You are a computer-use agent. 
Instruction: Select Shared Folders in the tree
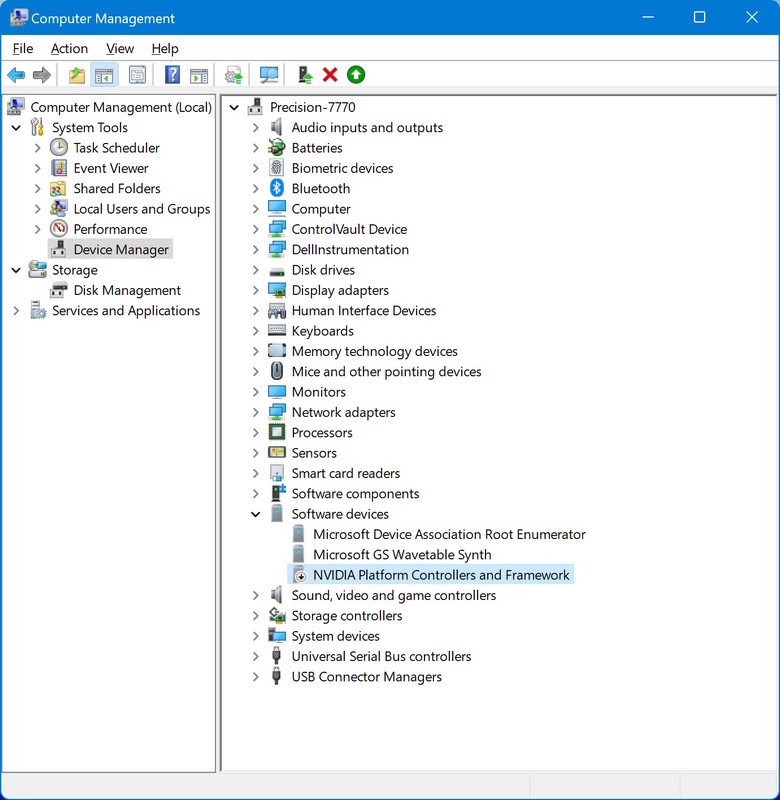point(117,188)
